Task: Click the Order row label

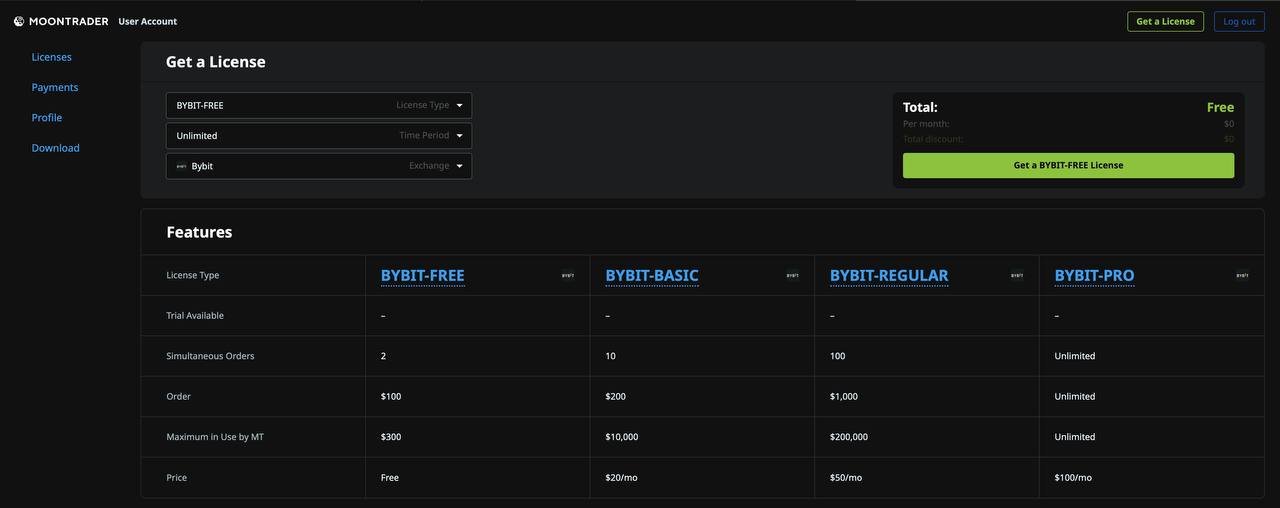Action: tap(178, 397)
